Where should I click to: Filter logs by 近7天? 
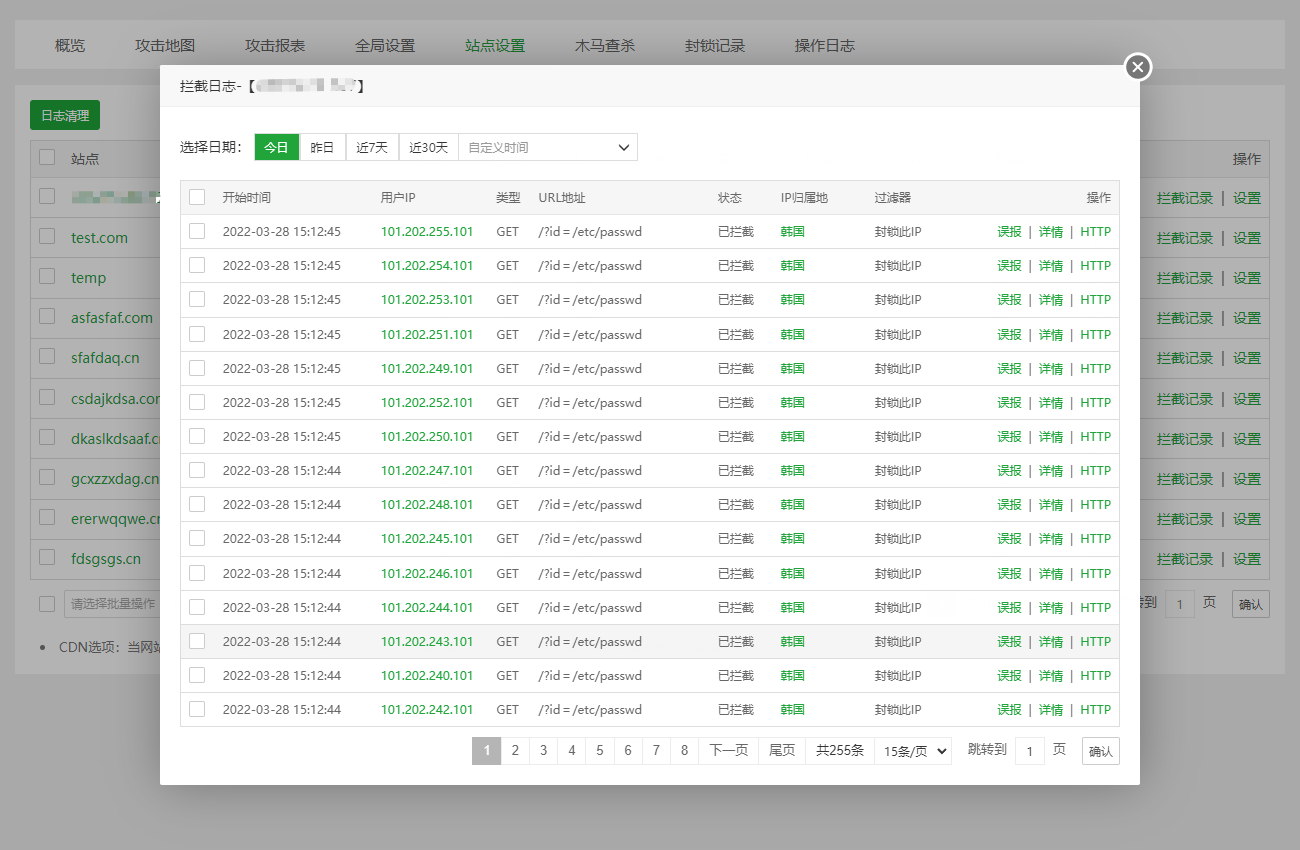tap(372, 147)
